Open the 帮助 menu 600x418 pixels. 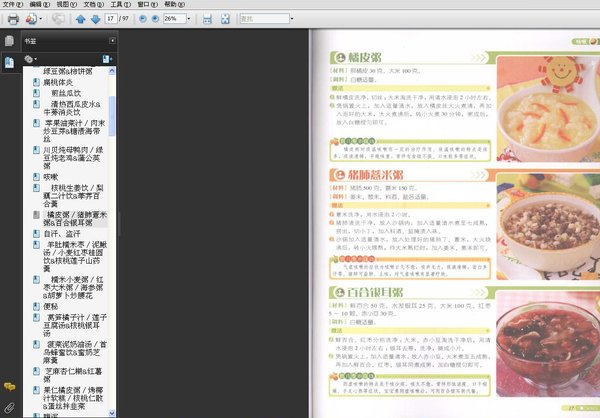pyautogui.click(x=174, y=4)
